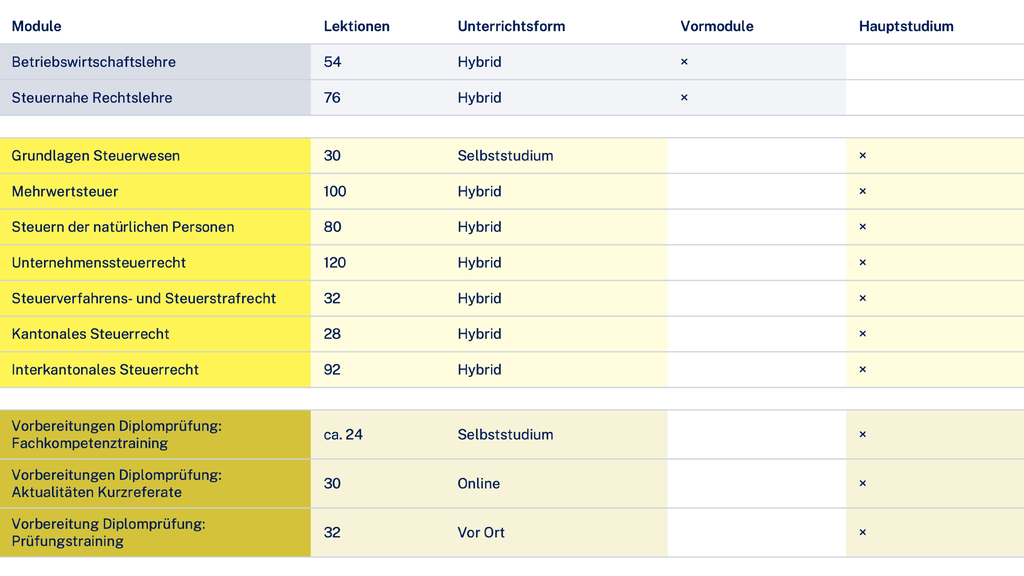This screenshot has width=1024, height=576.
Task: Click the 120 lessons cell for Unternehmenssteuerrecht
Action: pos(335,263)
